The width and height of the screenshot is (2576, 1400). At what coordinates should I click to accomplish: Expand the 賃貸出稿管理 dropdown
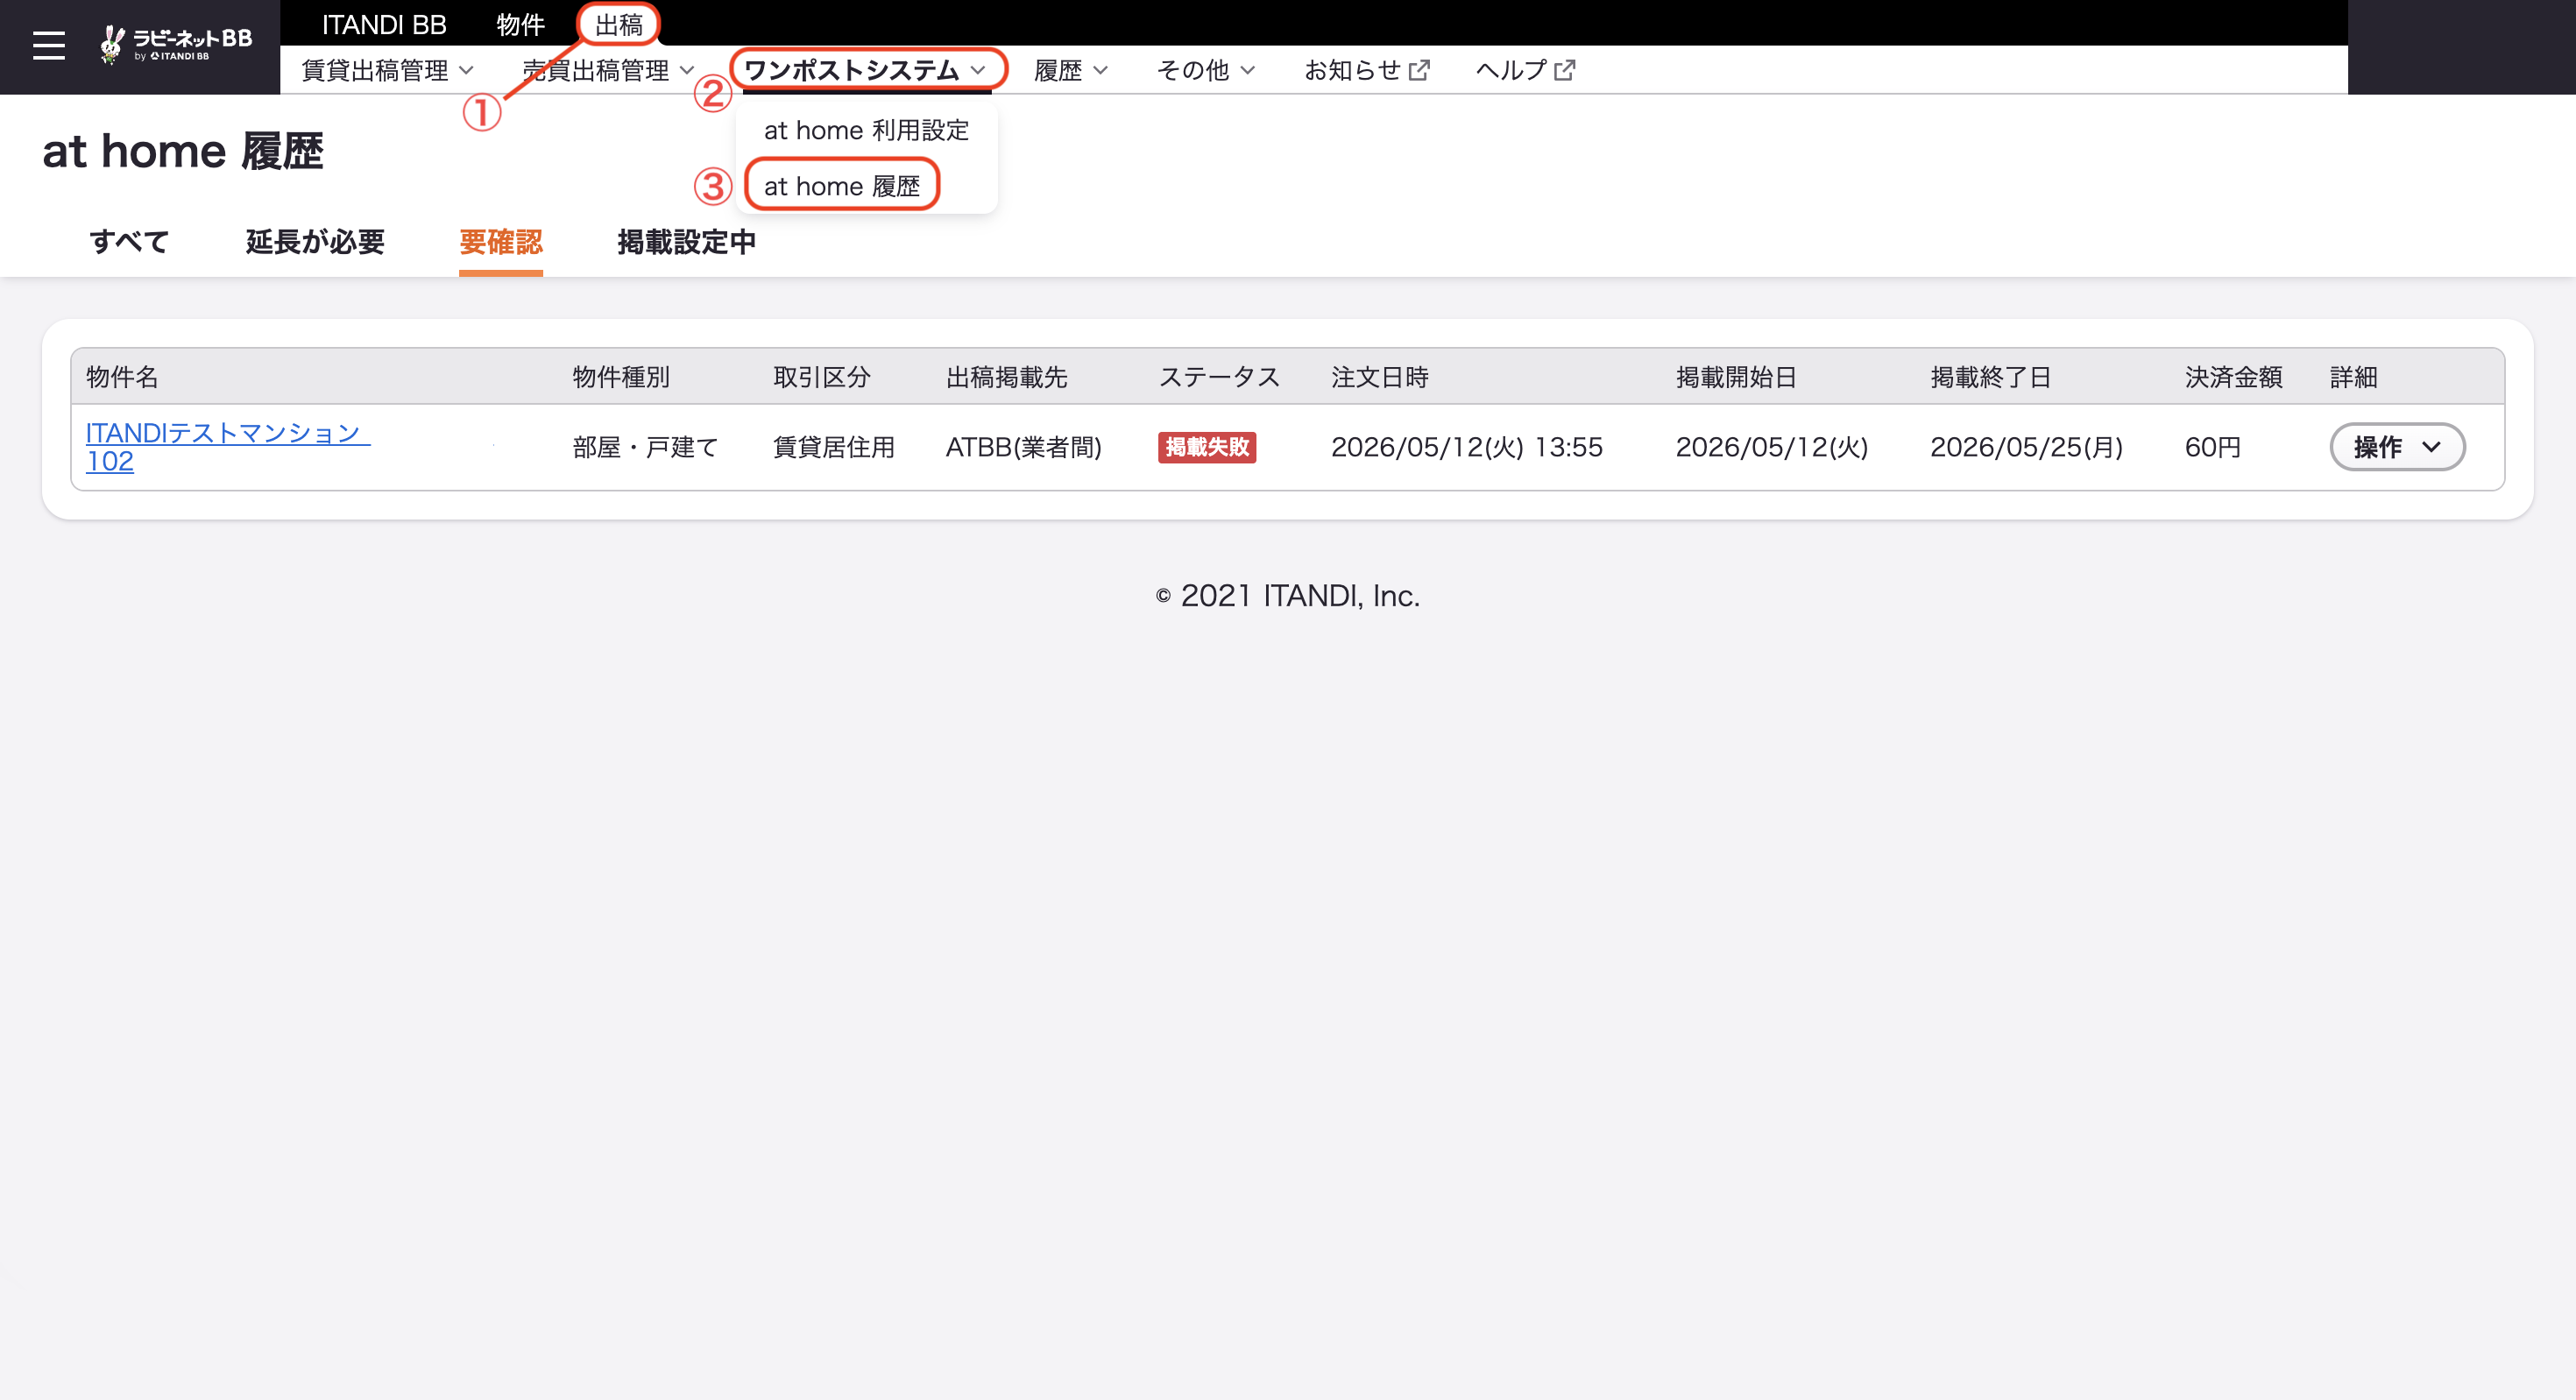(x=387, y=70)
